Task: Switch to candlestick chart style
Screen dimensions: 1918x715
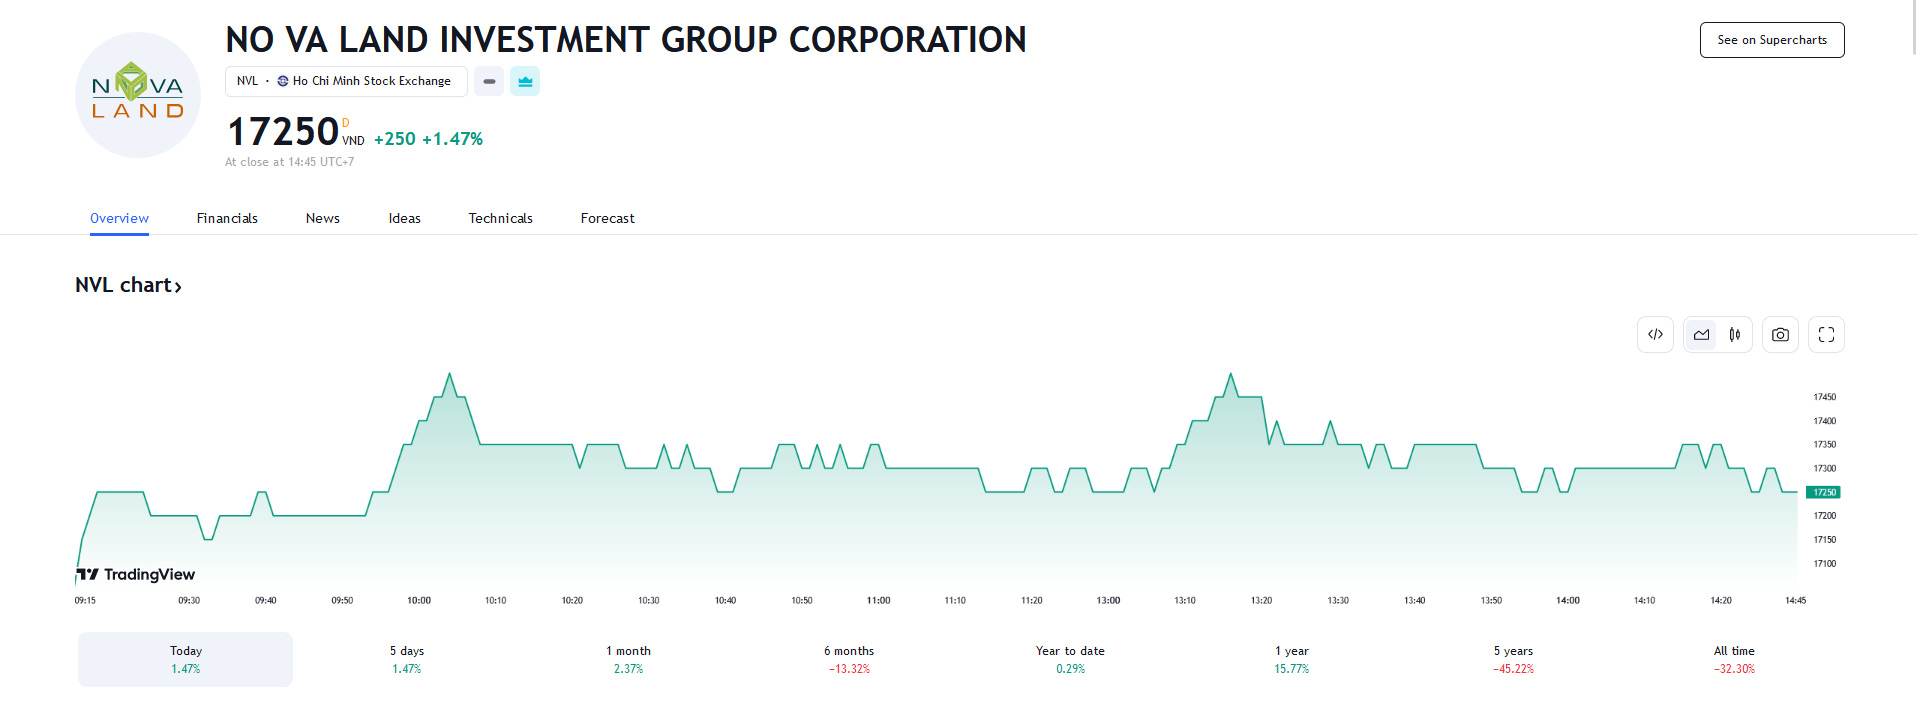Action: [1735, 335]
